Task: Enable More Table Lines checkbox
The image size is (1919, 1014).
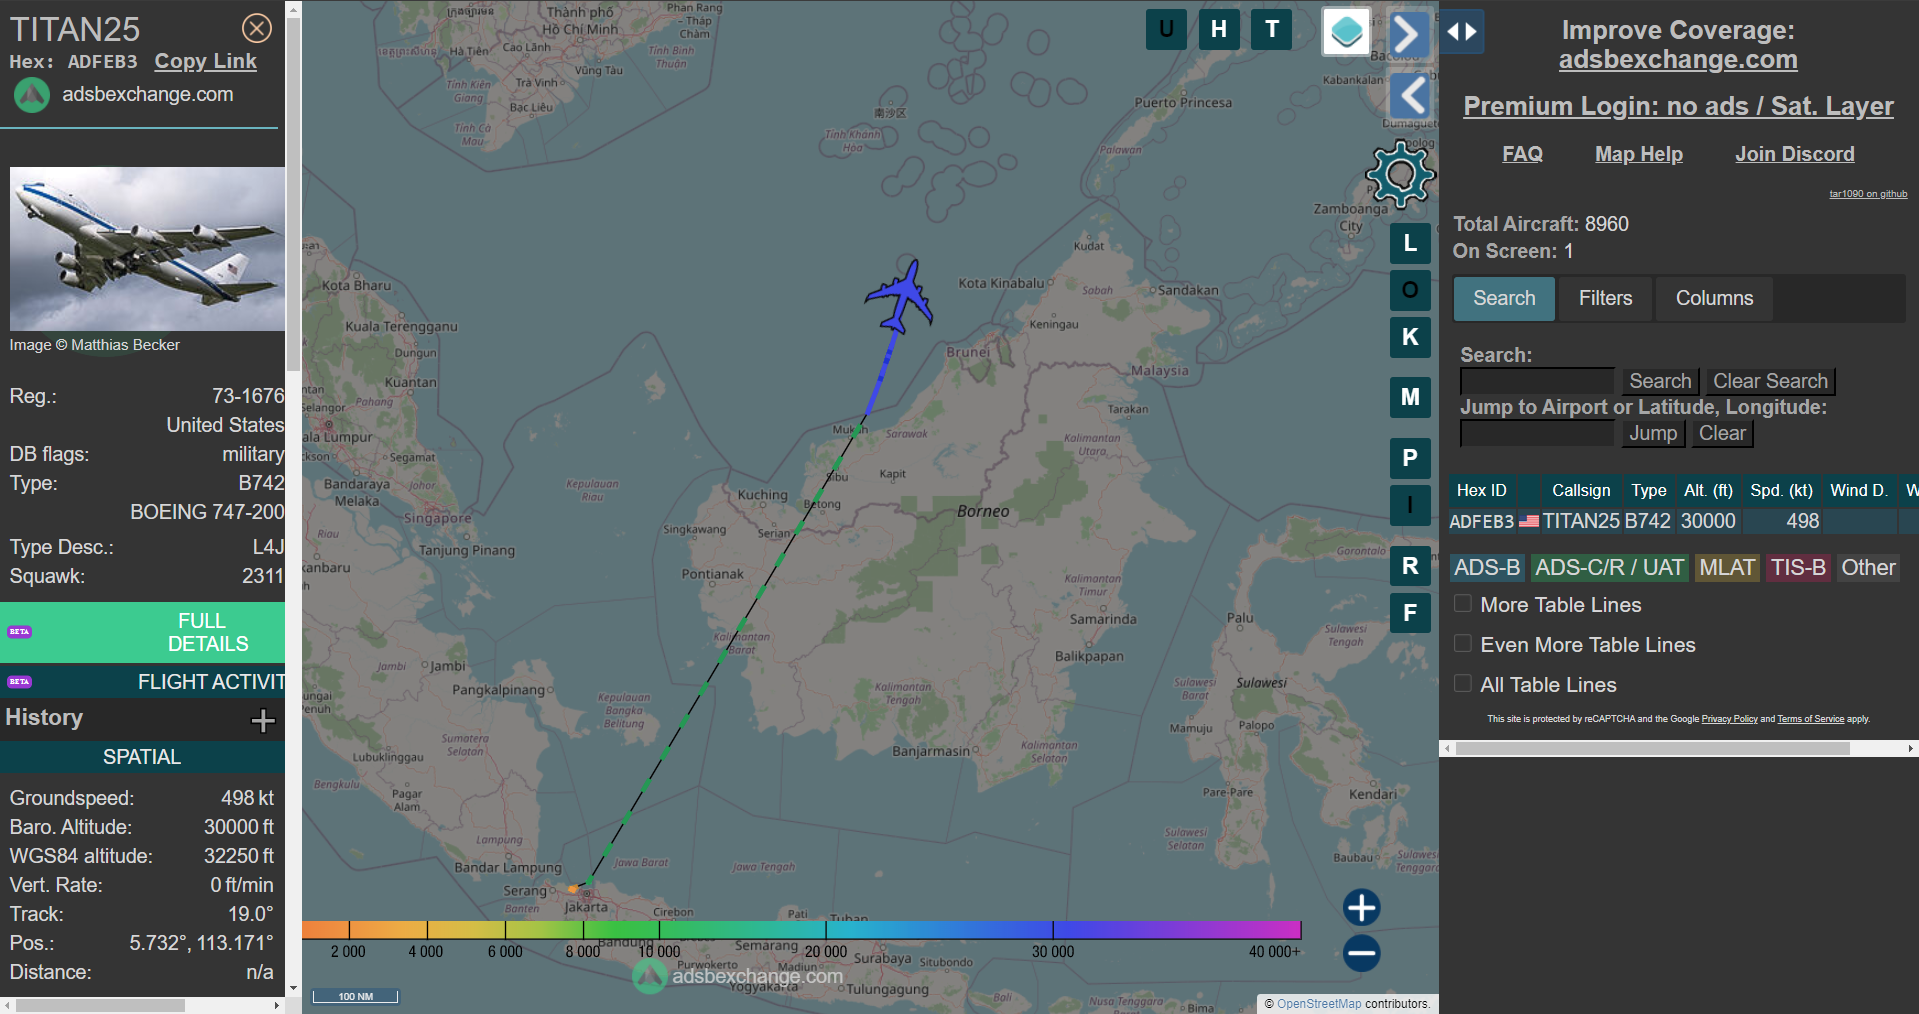Action: [1463, 604]
